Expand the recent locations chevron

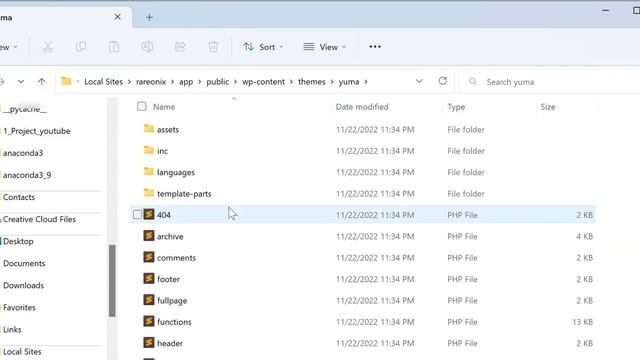click(x=21, y=82)
